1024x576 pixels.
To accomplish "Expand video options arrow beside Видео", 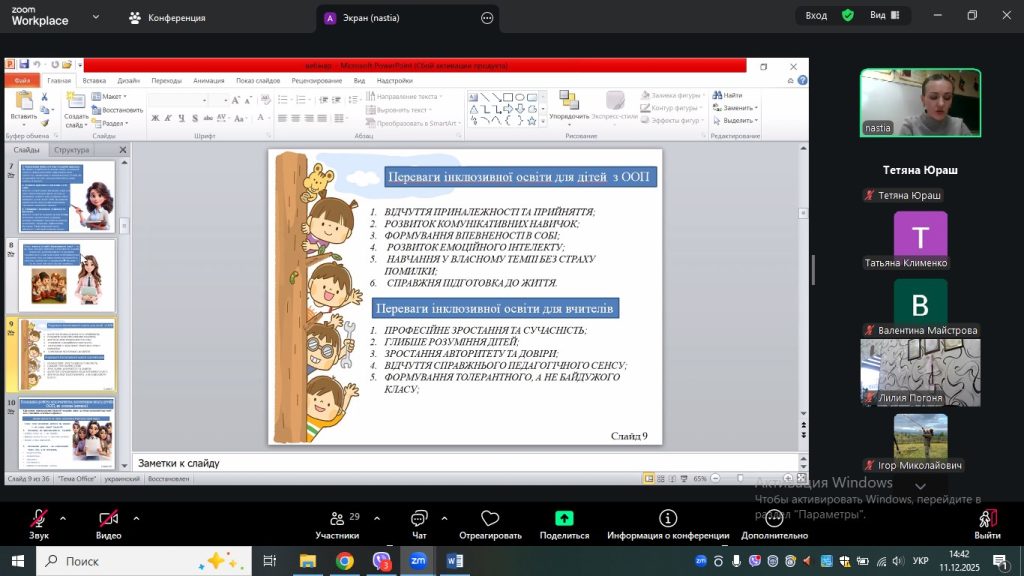I will (136, 518).
